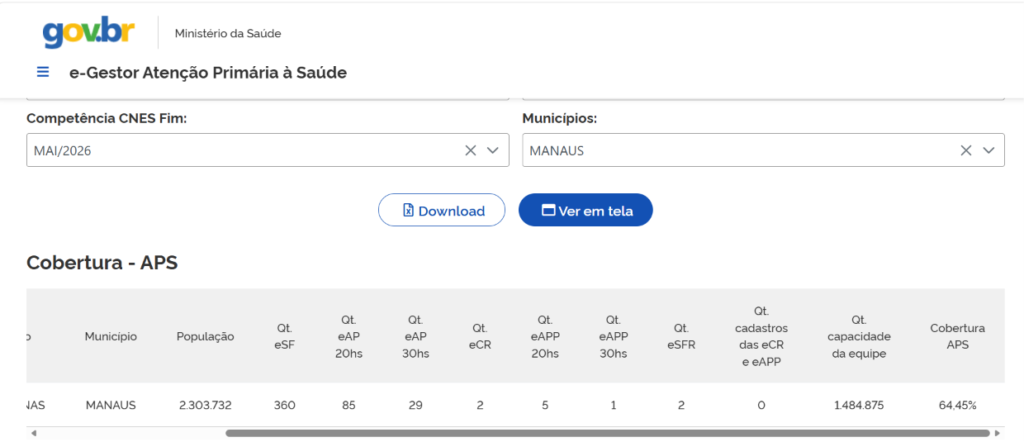Expand the Municípios dropdown chevron
The width and height of the screenshot is (1024, 442).
tap(989, 151)
